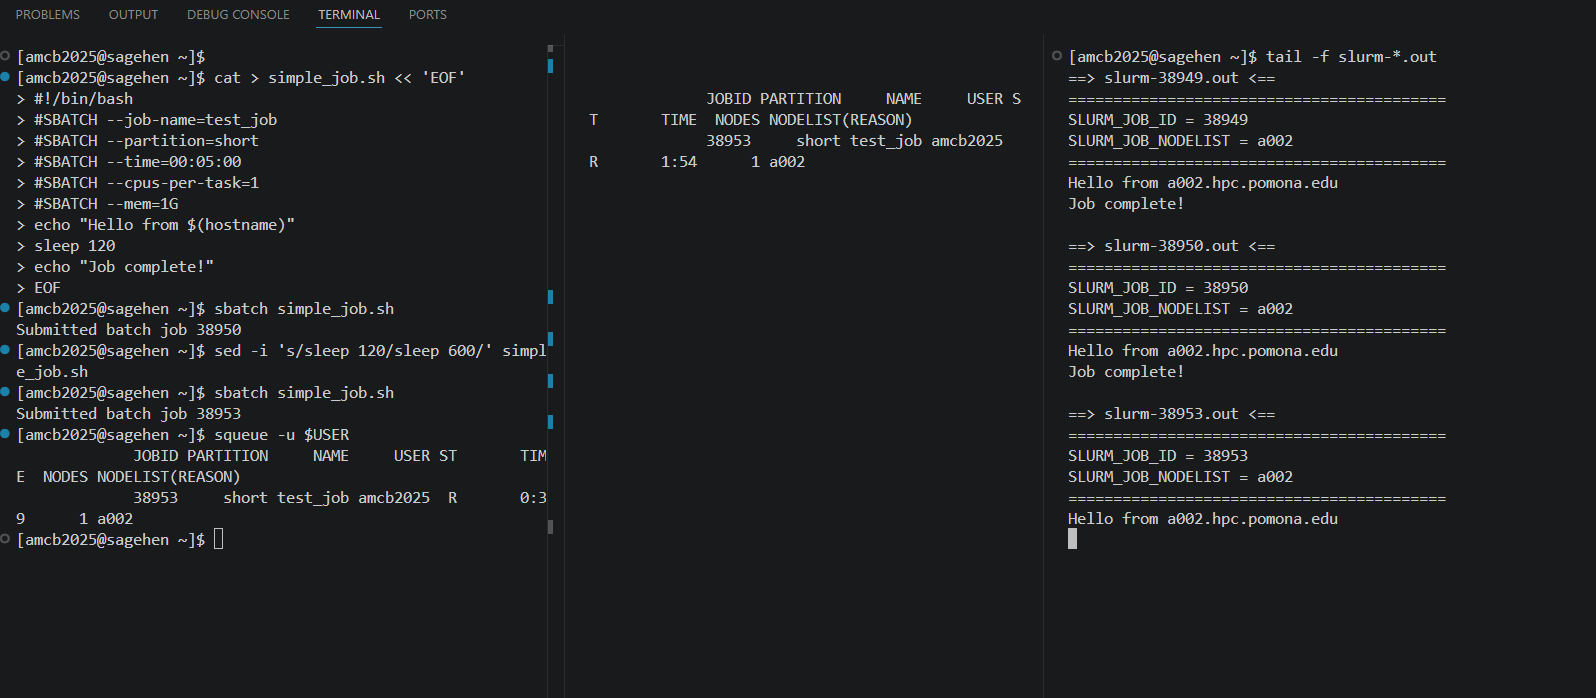Click the 'tail -f slurm-*.out' command
1596x698 pixels.
[1351, 57]
